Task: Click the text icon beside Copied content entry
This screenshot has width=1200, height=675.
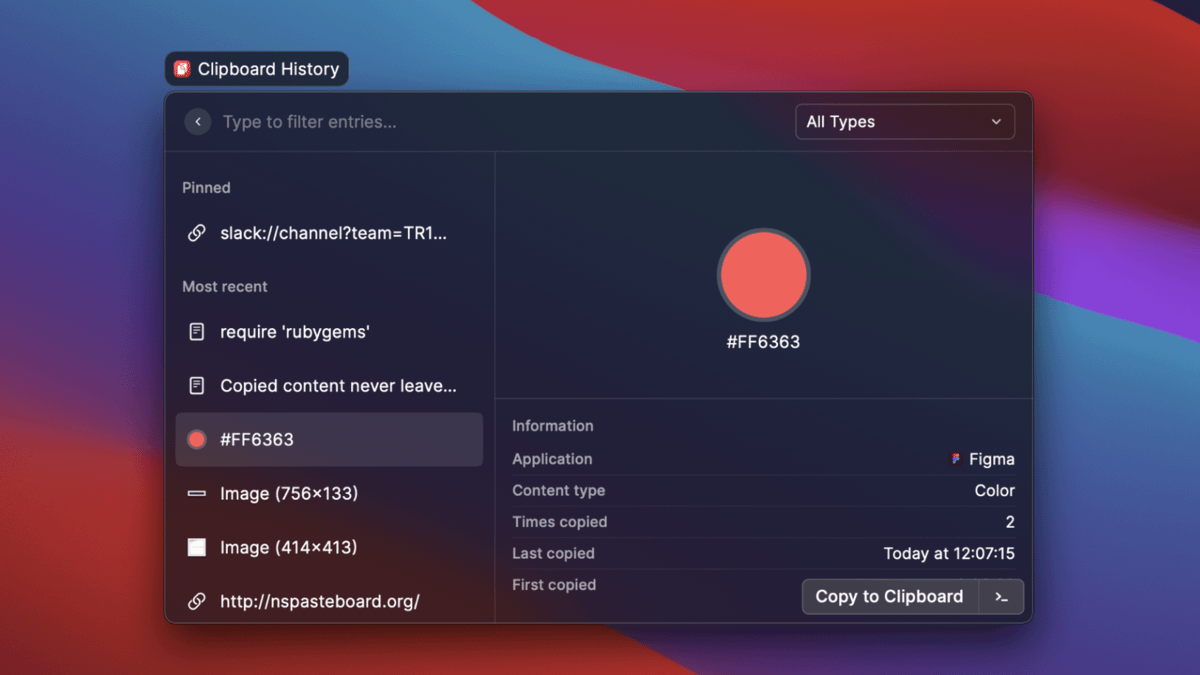Action: (x=197, y=386)
